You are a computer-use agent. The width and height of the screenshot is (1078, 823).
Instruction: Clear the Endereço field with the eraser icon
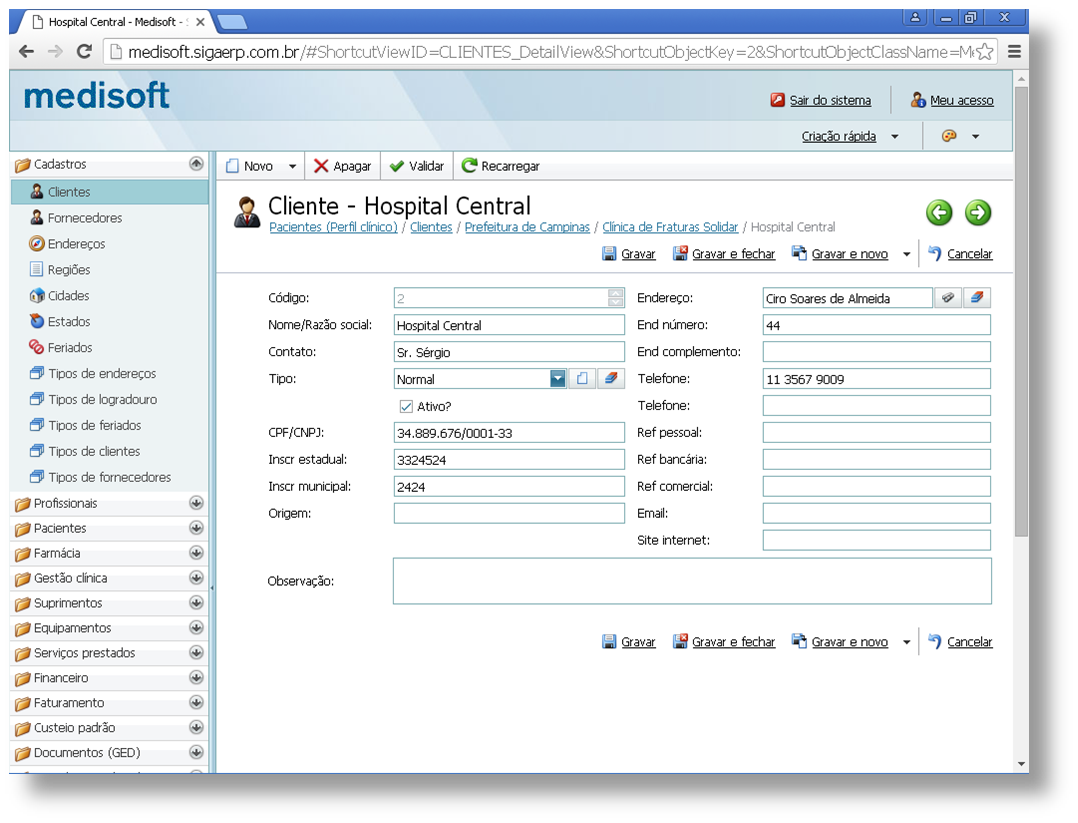(x=976, y=298)
